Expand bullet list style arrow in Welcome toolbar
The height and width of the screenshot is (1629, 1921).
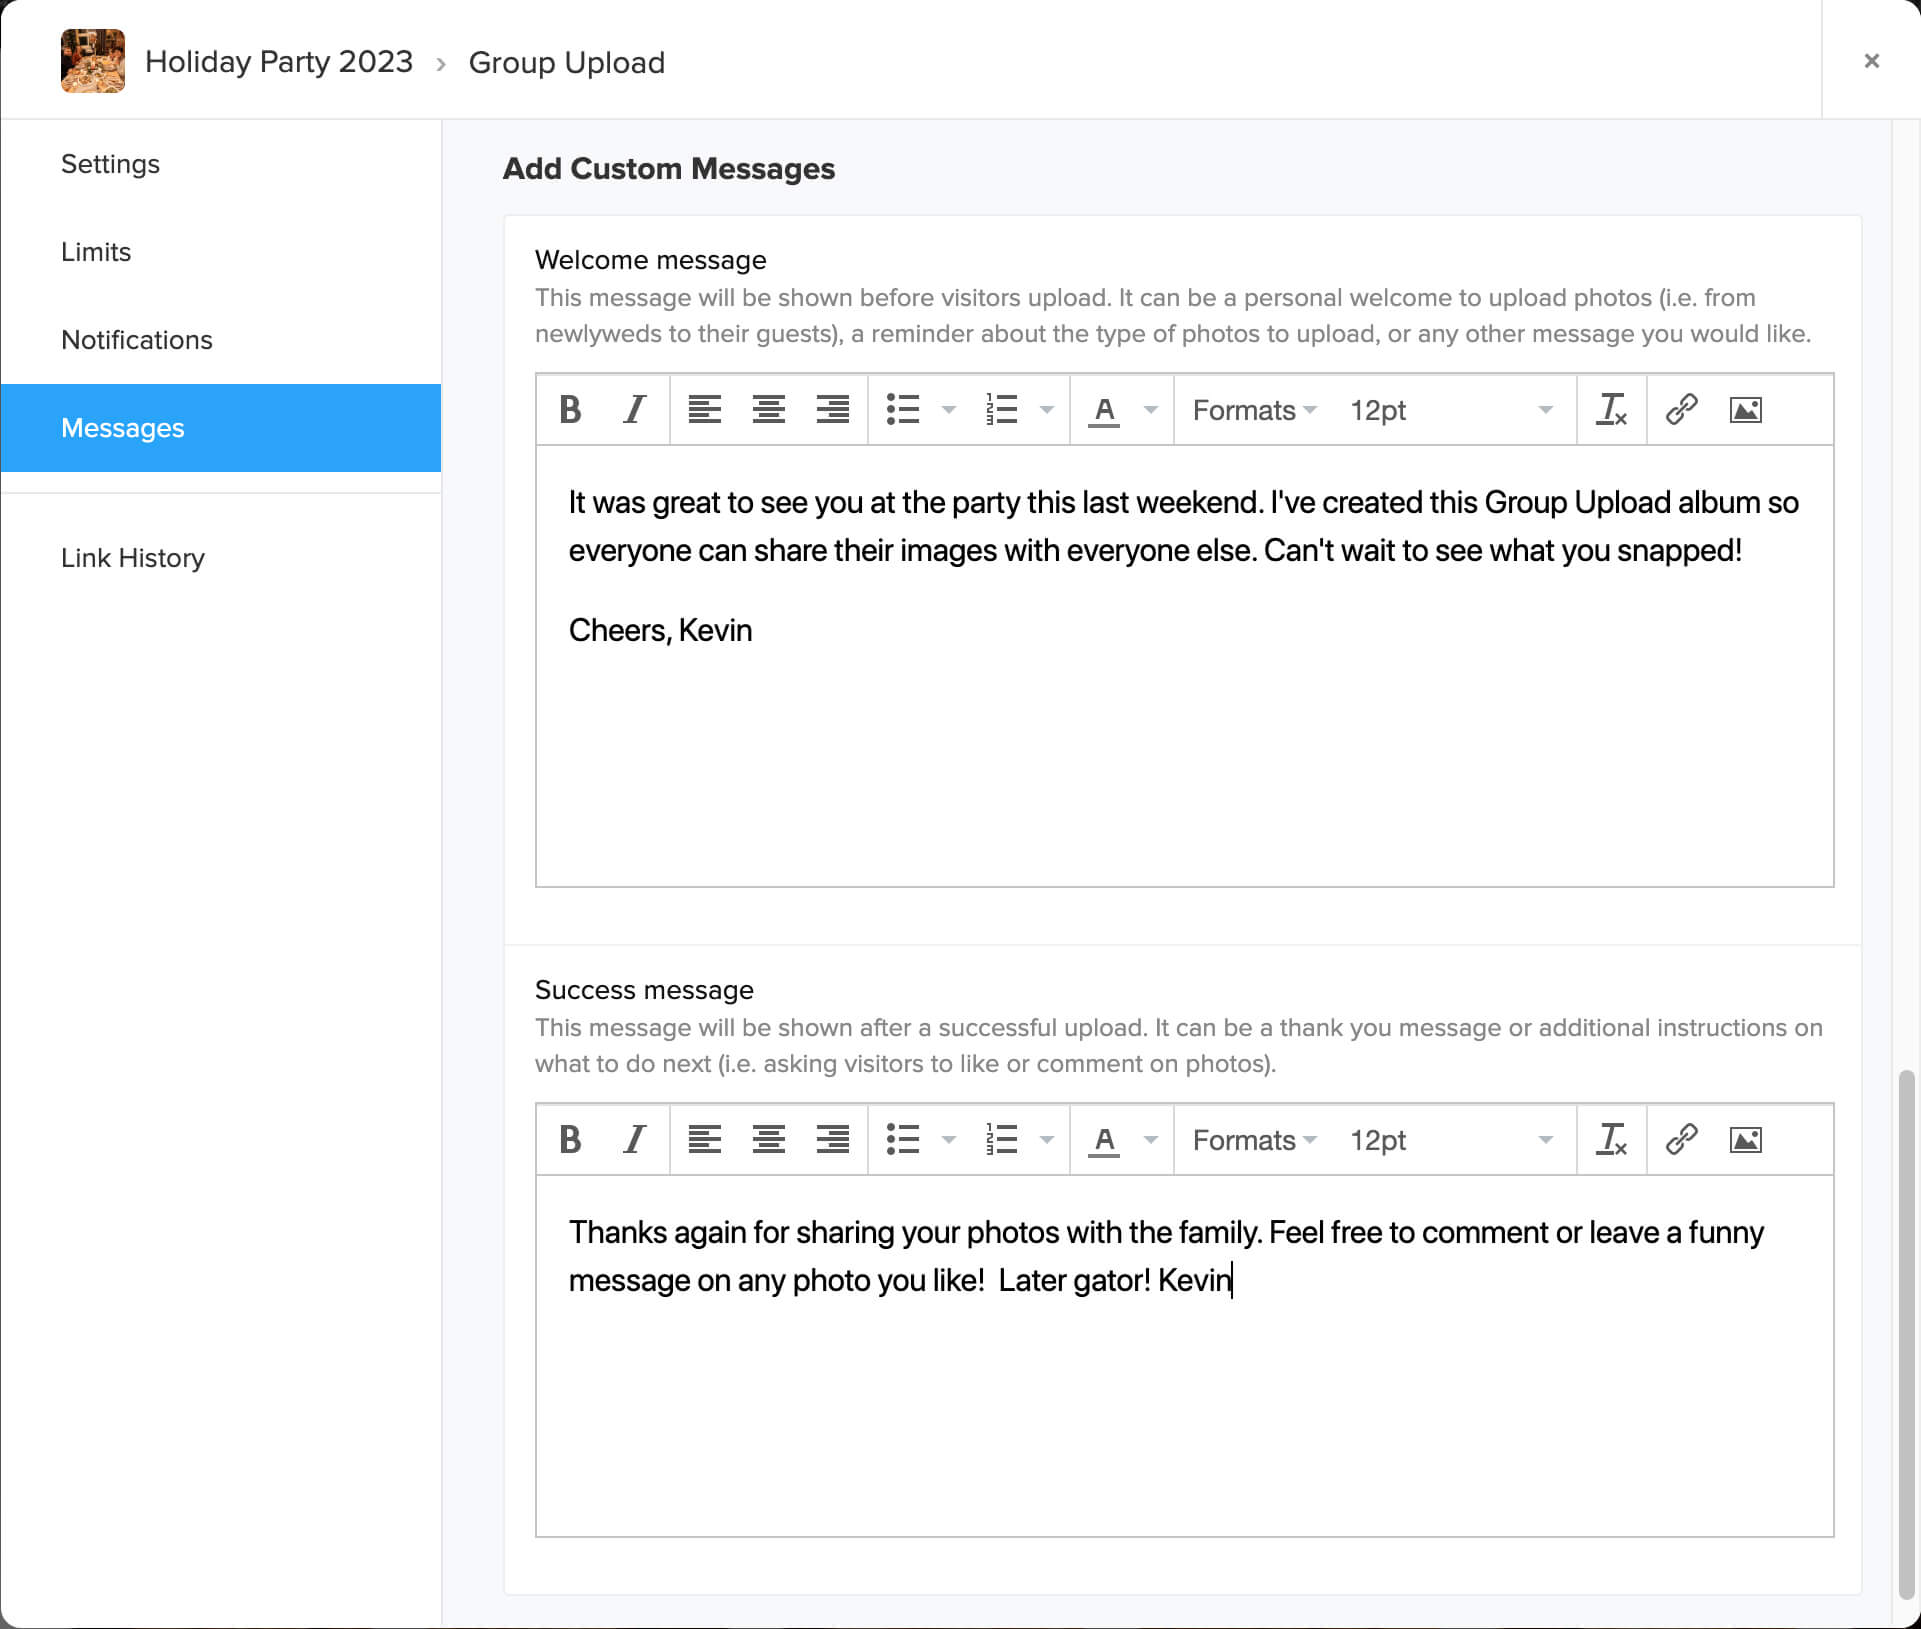click(949, 410)
